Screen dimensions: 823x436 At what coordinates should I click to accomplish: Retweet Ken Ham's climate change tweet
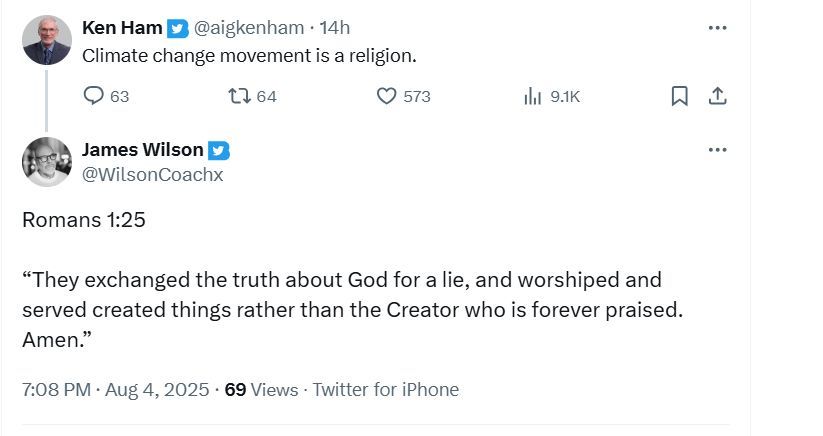point(237,96)
